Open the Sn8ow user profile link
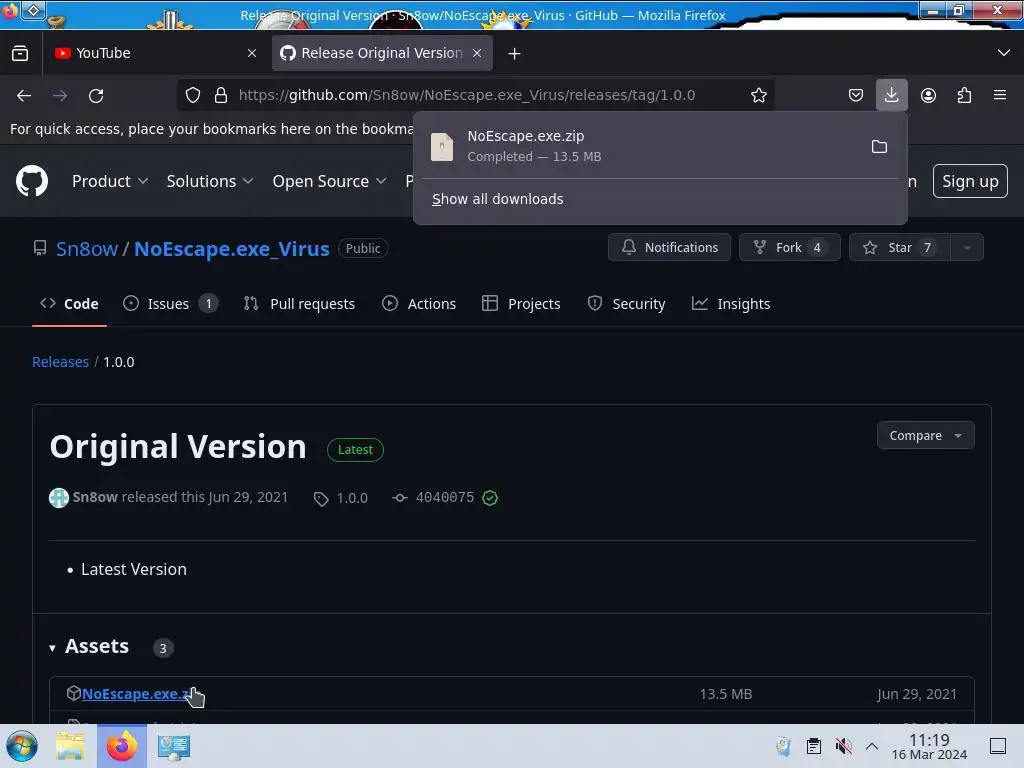Viewport: 1024px width, 768px height. [87, 249]
